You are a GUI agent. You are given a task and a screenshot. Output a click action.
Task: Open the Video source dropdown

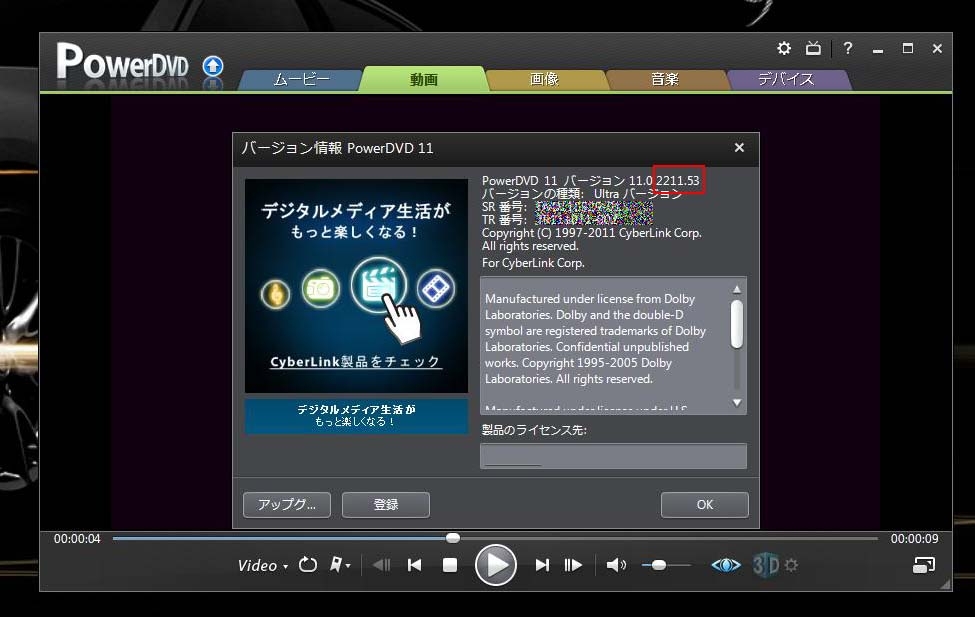point(262,565)
